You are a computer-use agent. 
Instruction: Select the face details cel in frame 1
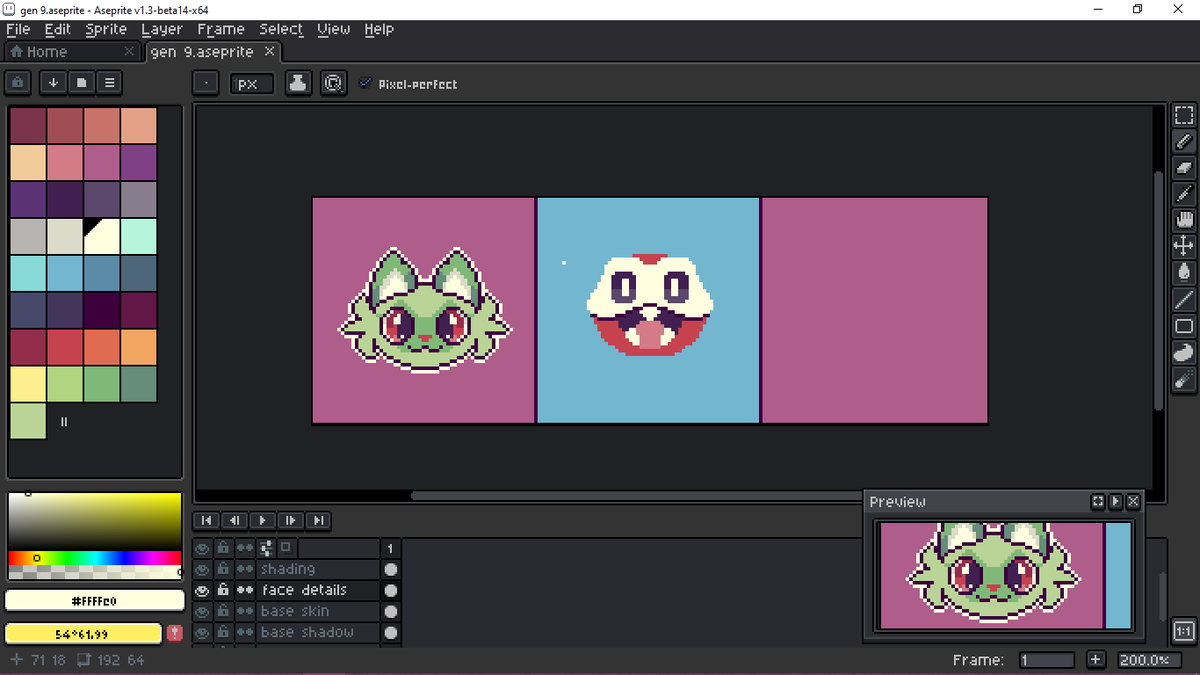coord(390,590)
